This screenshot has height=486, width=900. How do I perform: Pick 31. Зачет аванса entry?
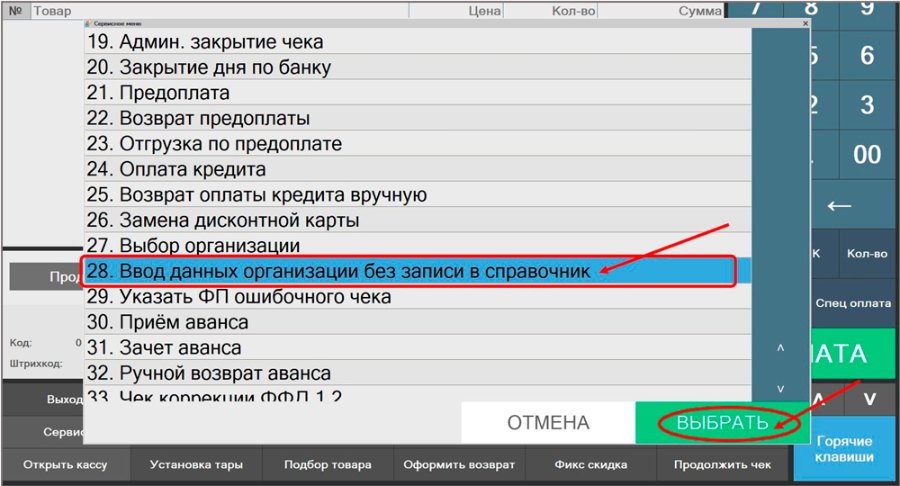[418, 348]
